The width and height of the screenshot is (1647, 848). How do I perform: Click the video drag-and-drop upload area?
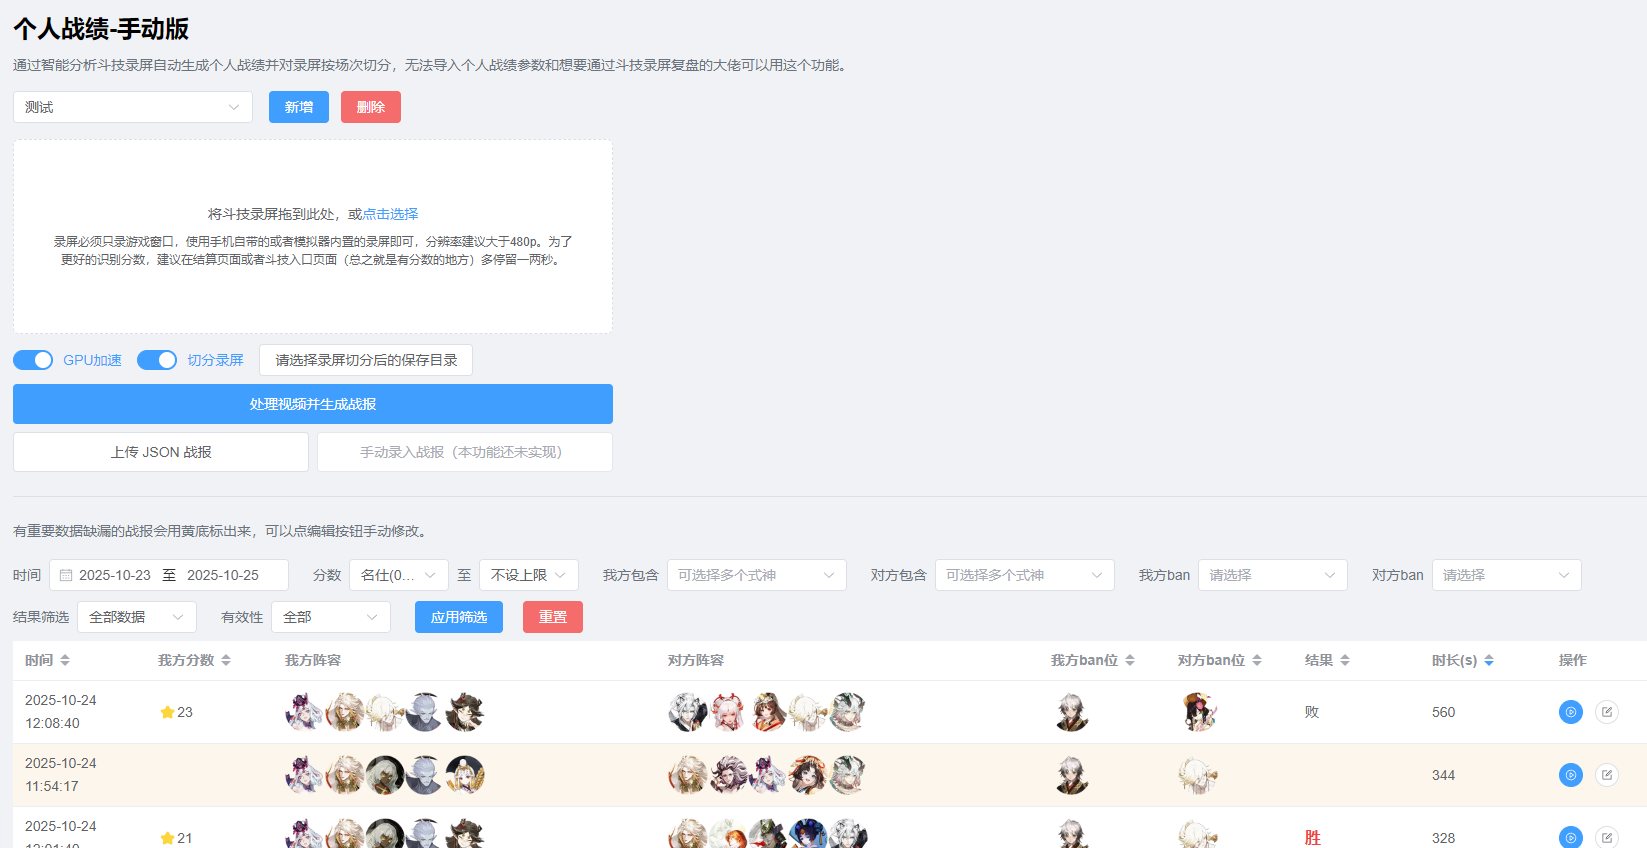[x=313, y=236]
